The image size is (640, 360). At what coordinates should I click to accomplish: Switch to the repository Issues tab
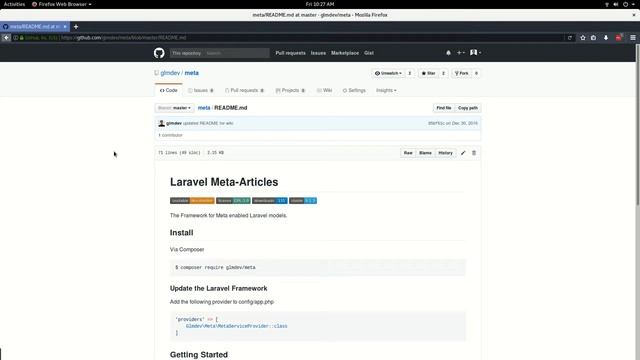pos(201,90)
